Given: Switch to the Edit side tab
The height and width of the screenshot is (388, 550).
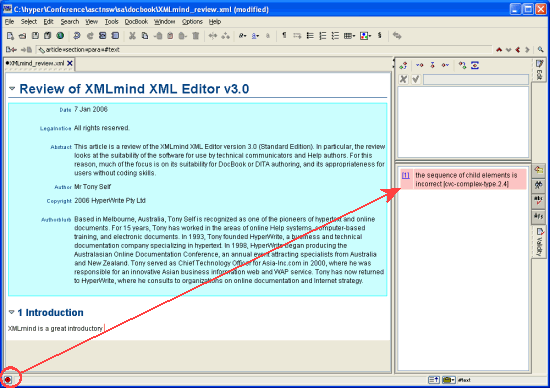Looking at the screenshot, I should pos(539,70).
